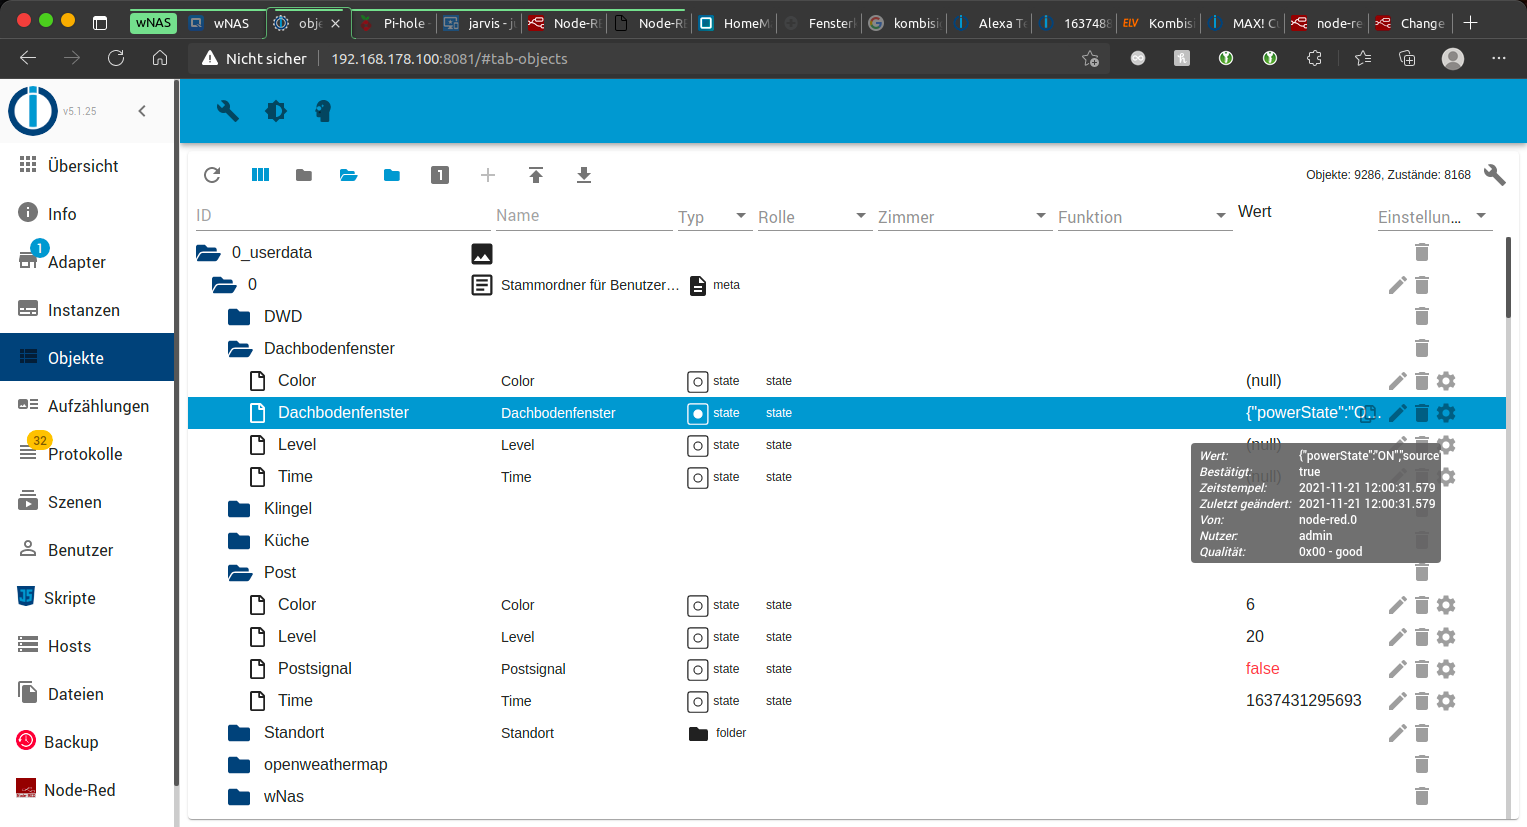Click the false value of Postsignal
This screenshot has height=827, width=1527.
[1262, 669]
